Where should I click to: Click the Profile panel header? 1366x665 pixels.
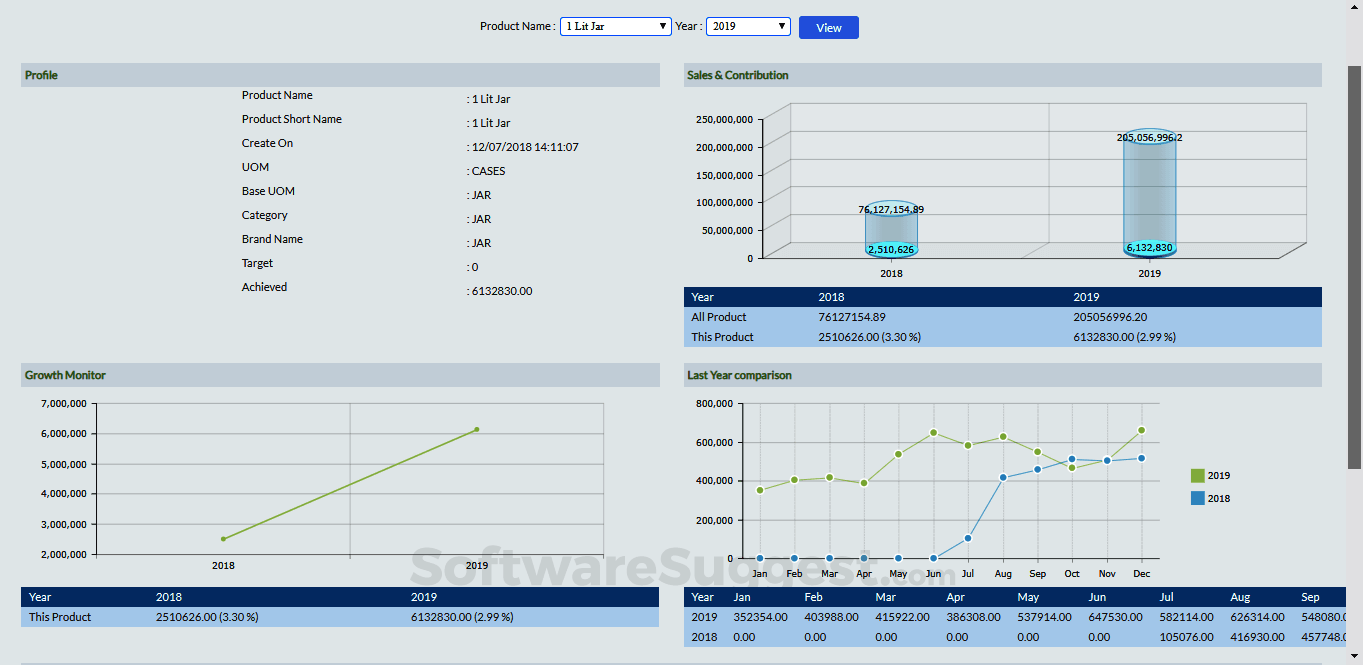tap(40, 74)
